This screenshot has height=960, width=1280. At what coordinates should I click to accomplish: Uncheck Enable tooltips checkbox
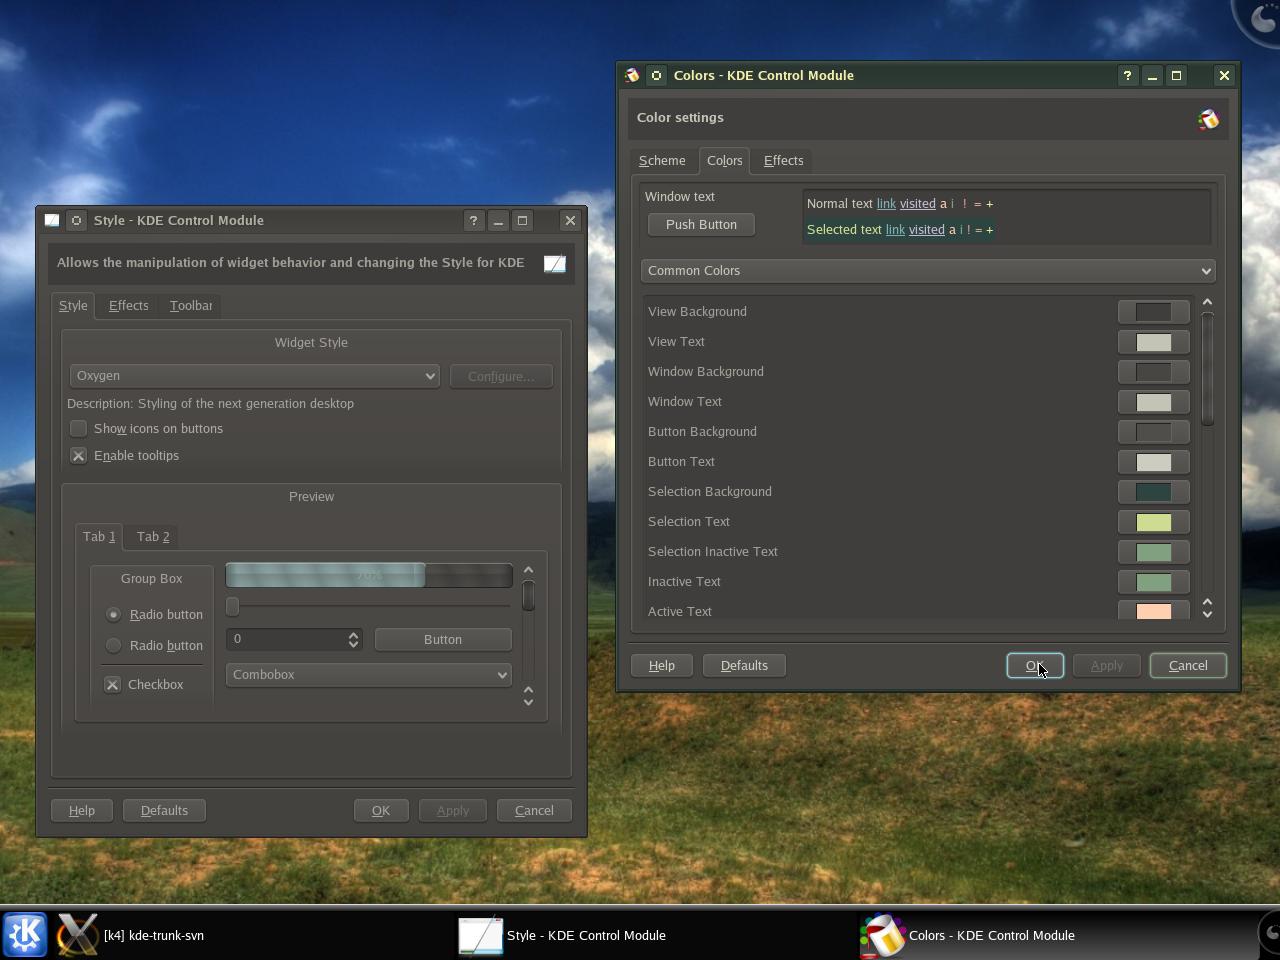pyautogui.click(x=78, y=455)
